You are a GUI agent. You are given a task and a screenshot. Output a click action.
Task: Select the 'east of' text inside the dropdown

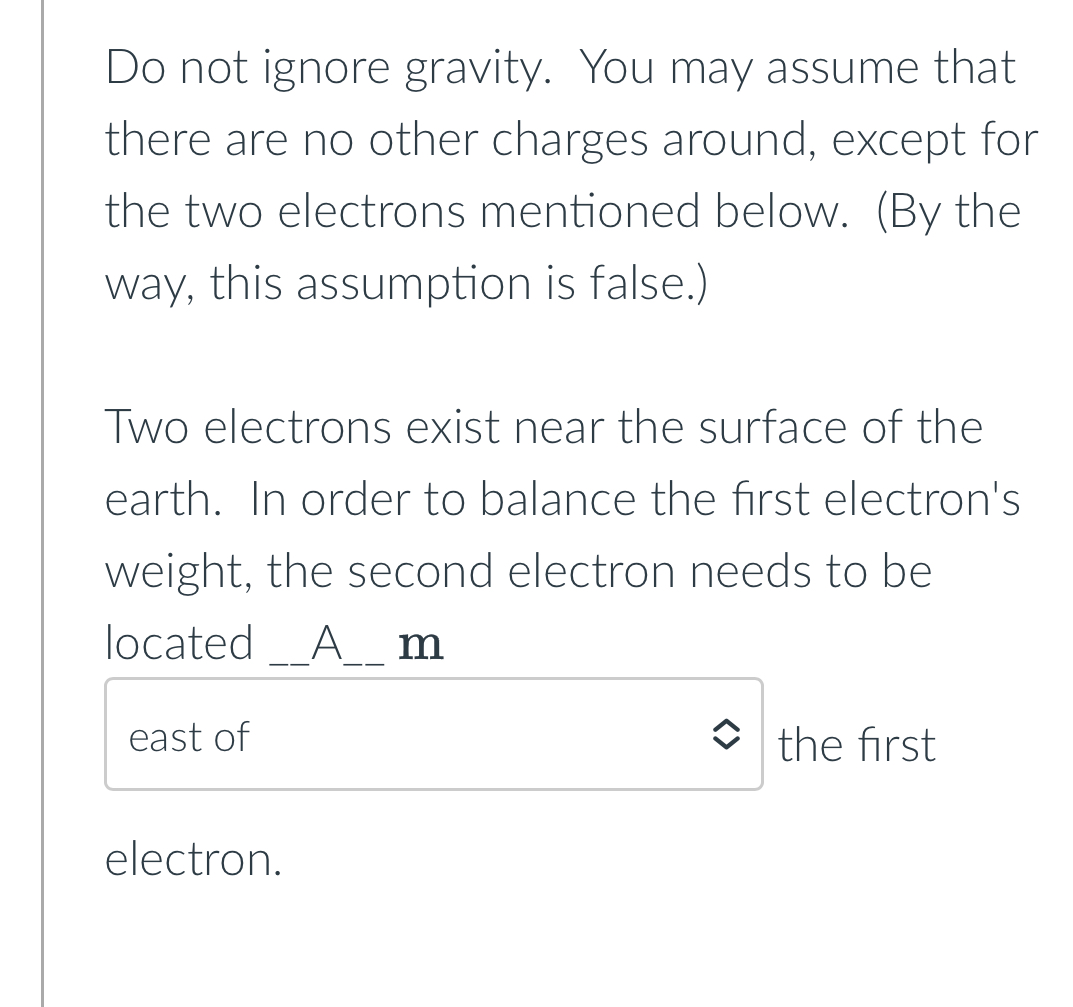point(188,737)
